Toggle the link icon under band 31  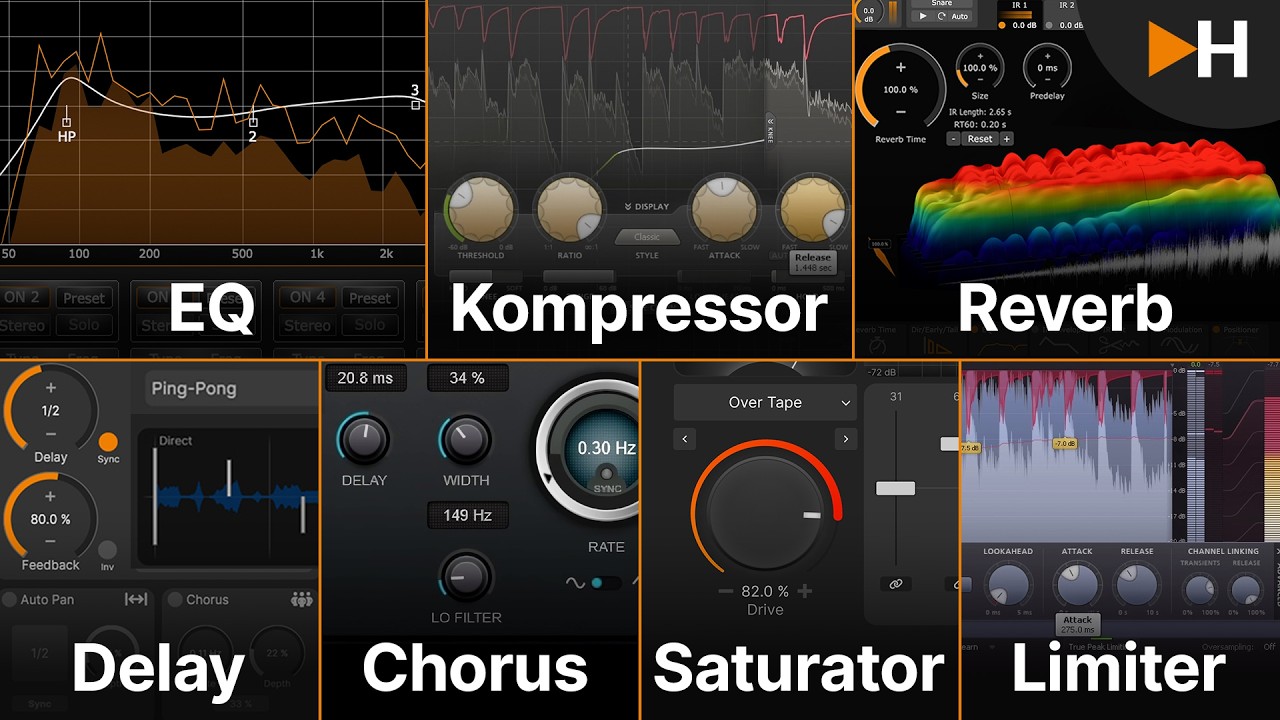896,584
